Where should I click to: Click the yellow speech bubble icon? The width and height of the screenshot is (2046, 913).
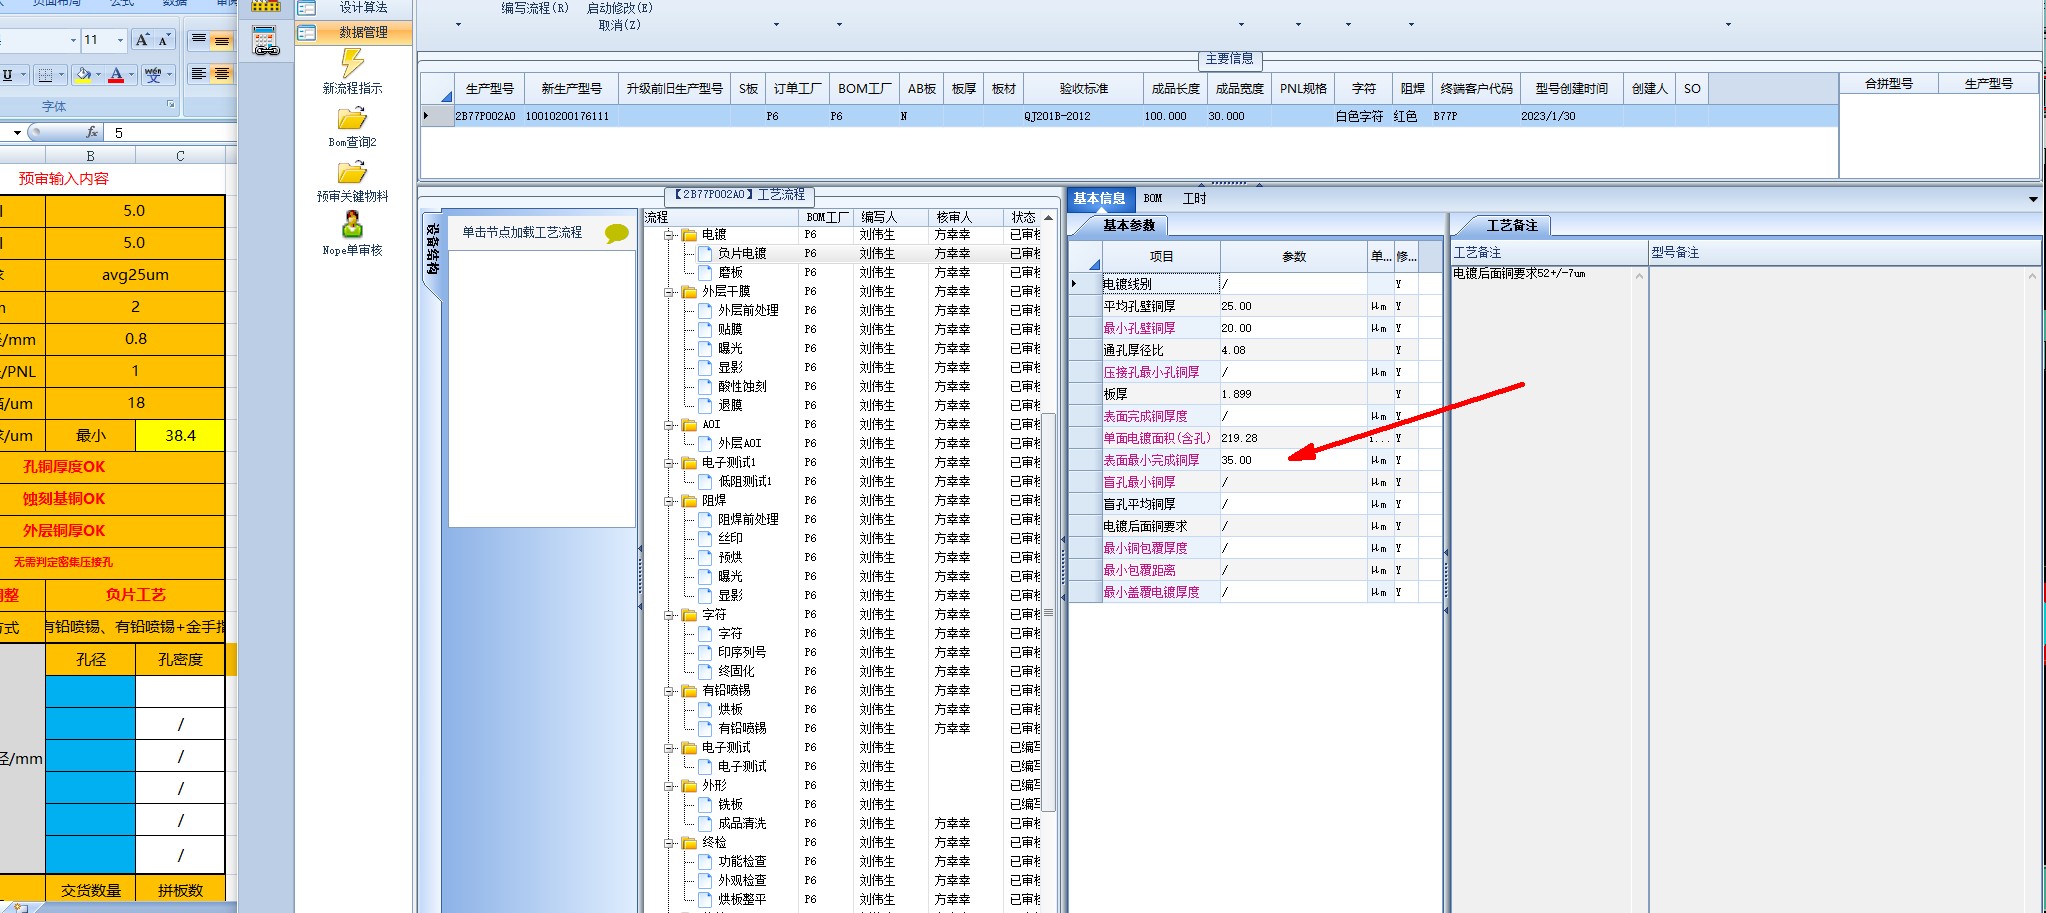(x=617, y=233)
